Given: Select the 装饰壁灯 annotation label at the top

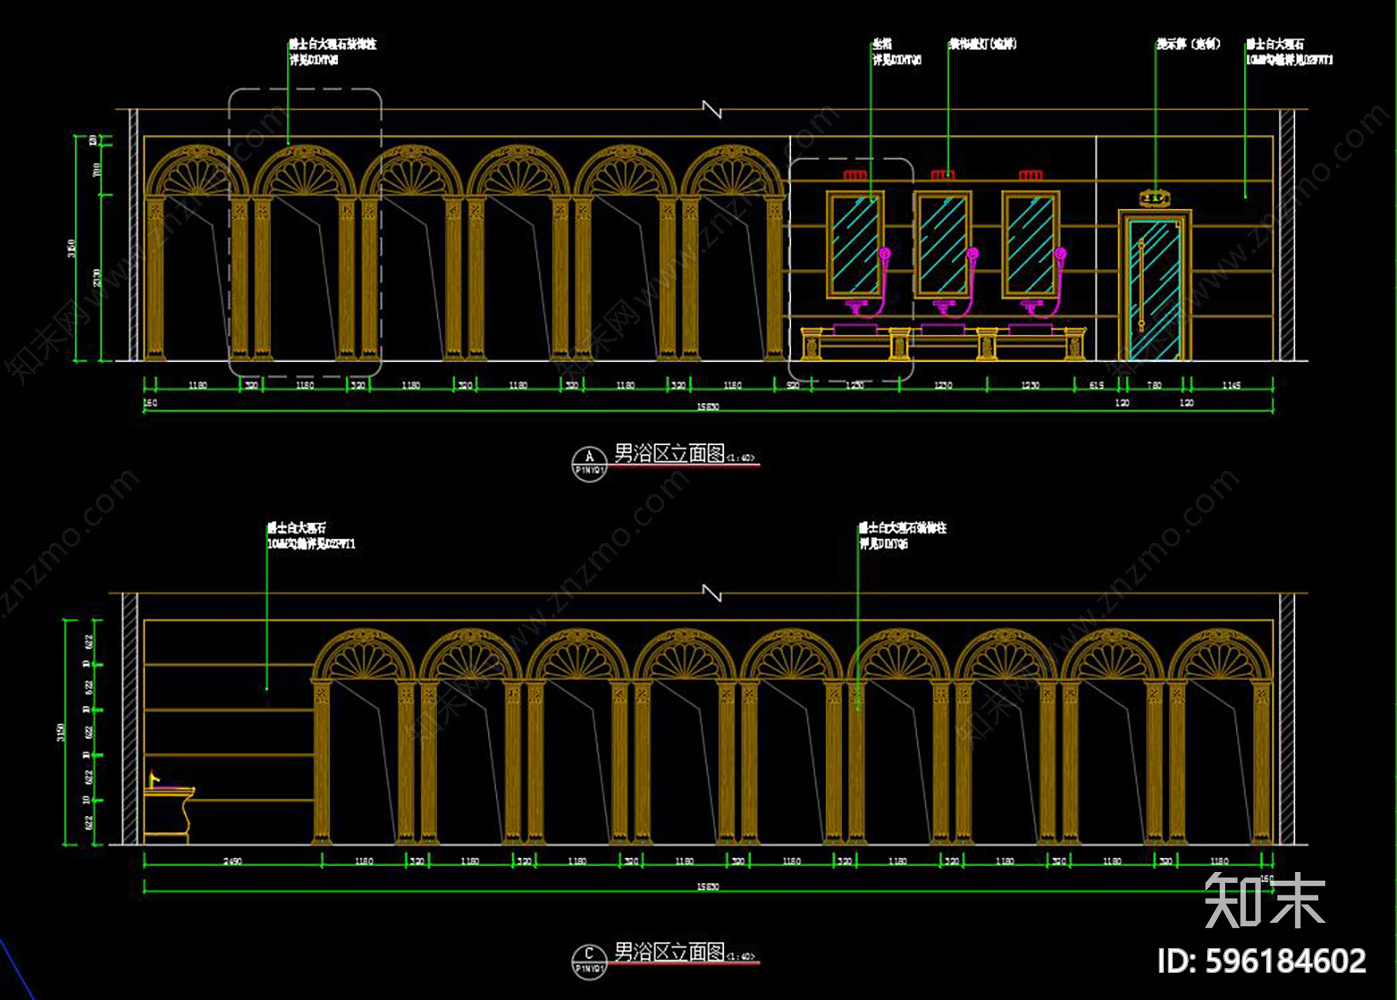Looking at the screenshot, I should [x=982, y=44].
